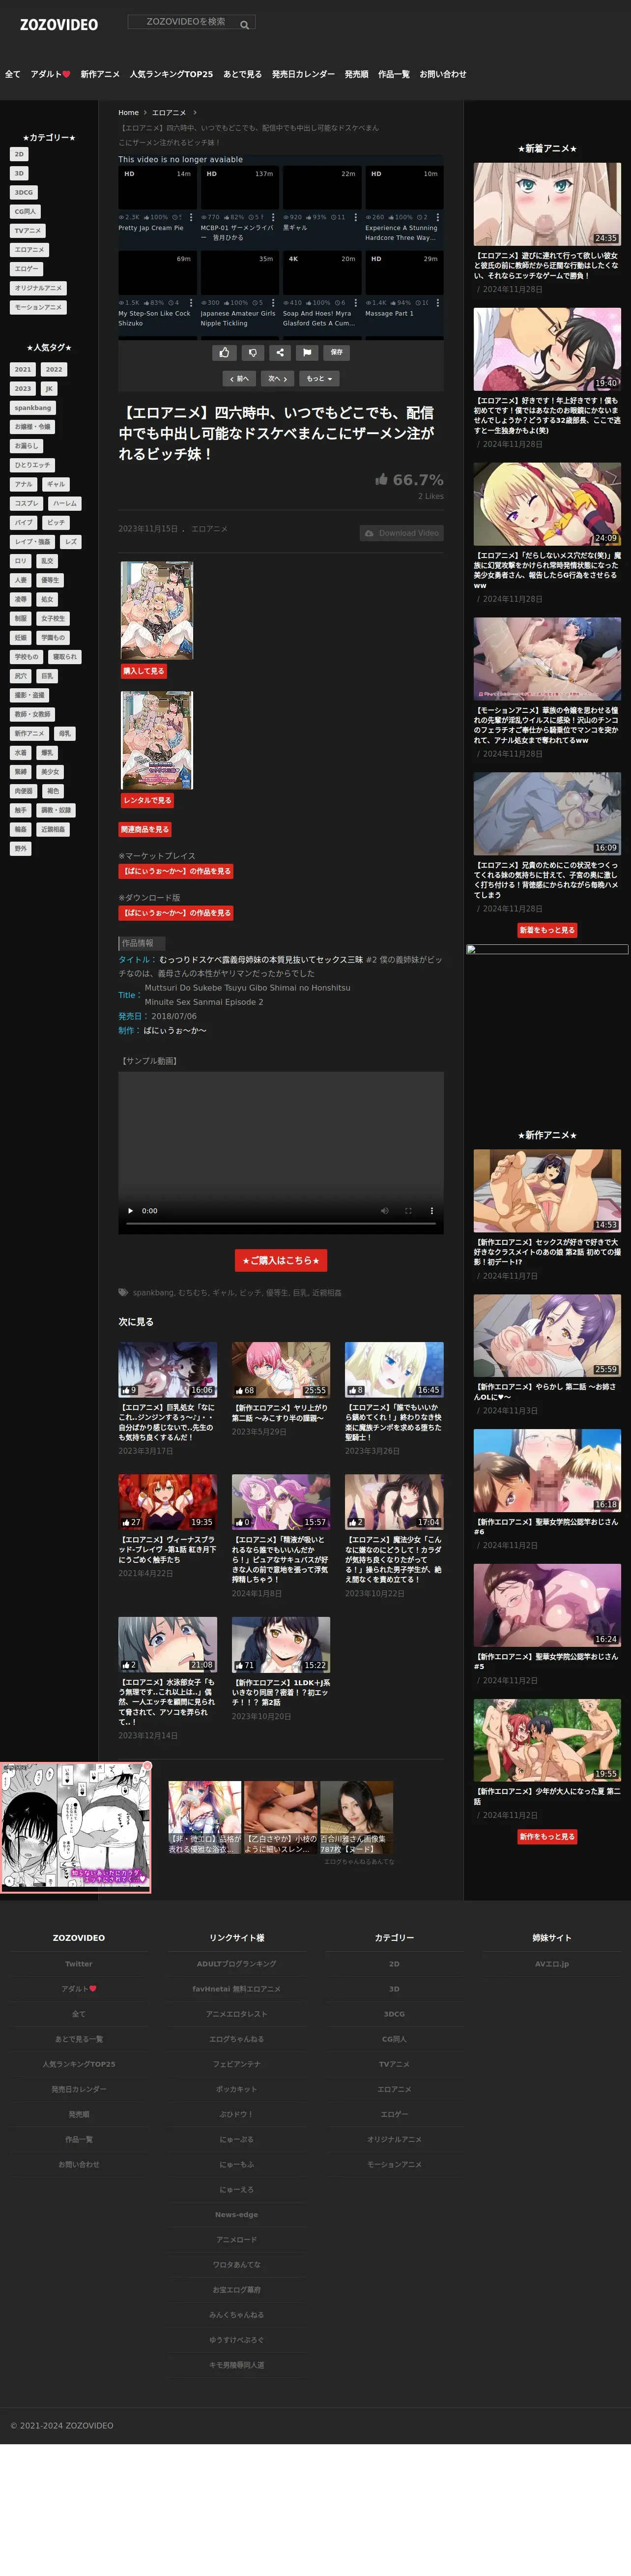The image size is (631, 2576).
Task: Select the 2D category tag
Action: (19, 154)
